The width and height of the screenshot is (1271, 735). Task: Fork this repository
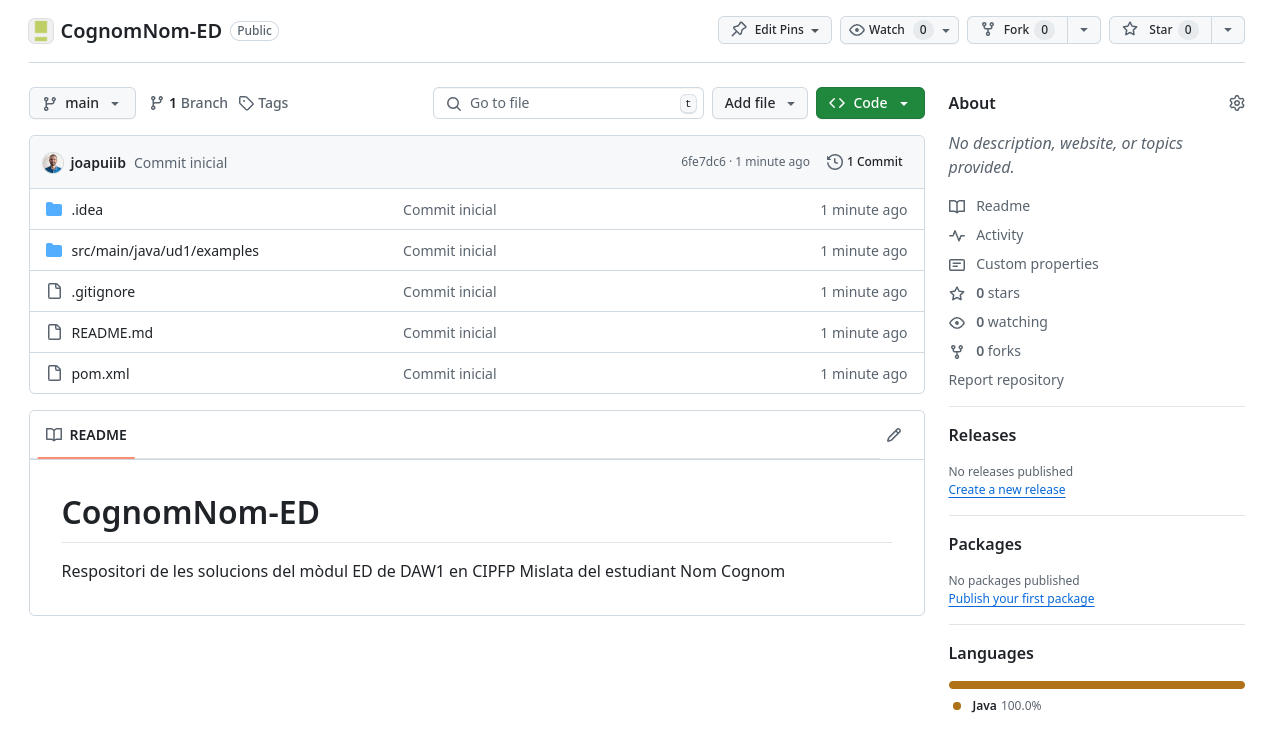(x=1018, y=30)
